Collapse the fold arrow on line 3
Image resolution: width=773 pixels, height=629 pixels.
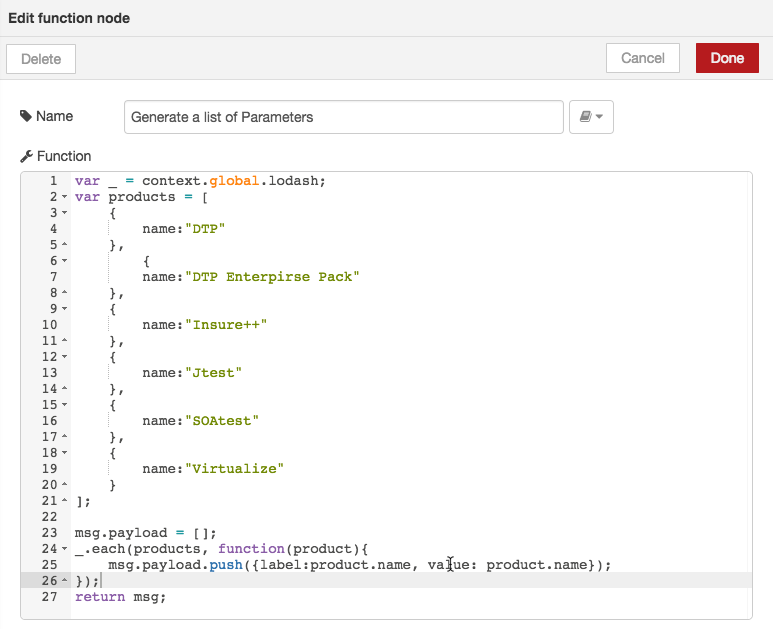pos(65,213)
